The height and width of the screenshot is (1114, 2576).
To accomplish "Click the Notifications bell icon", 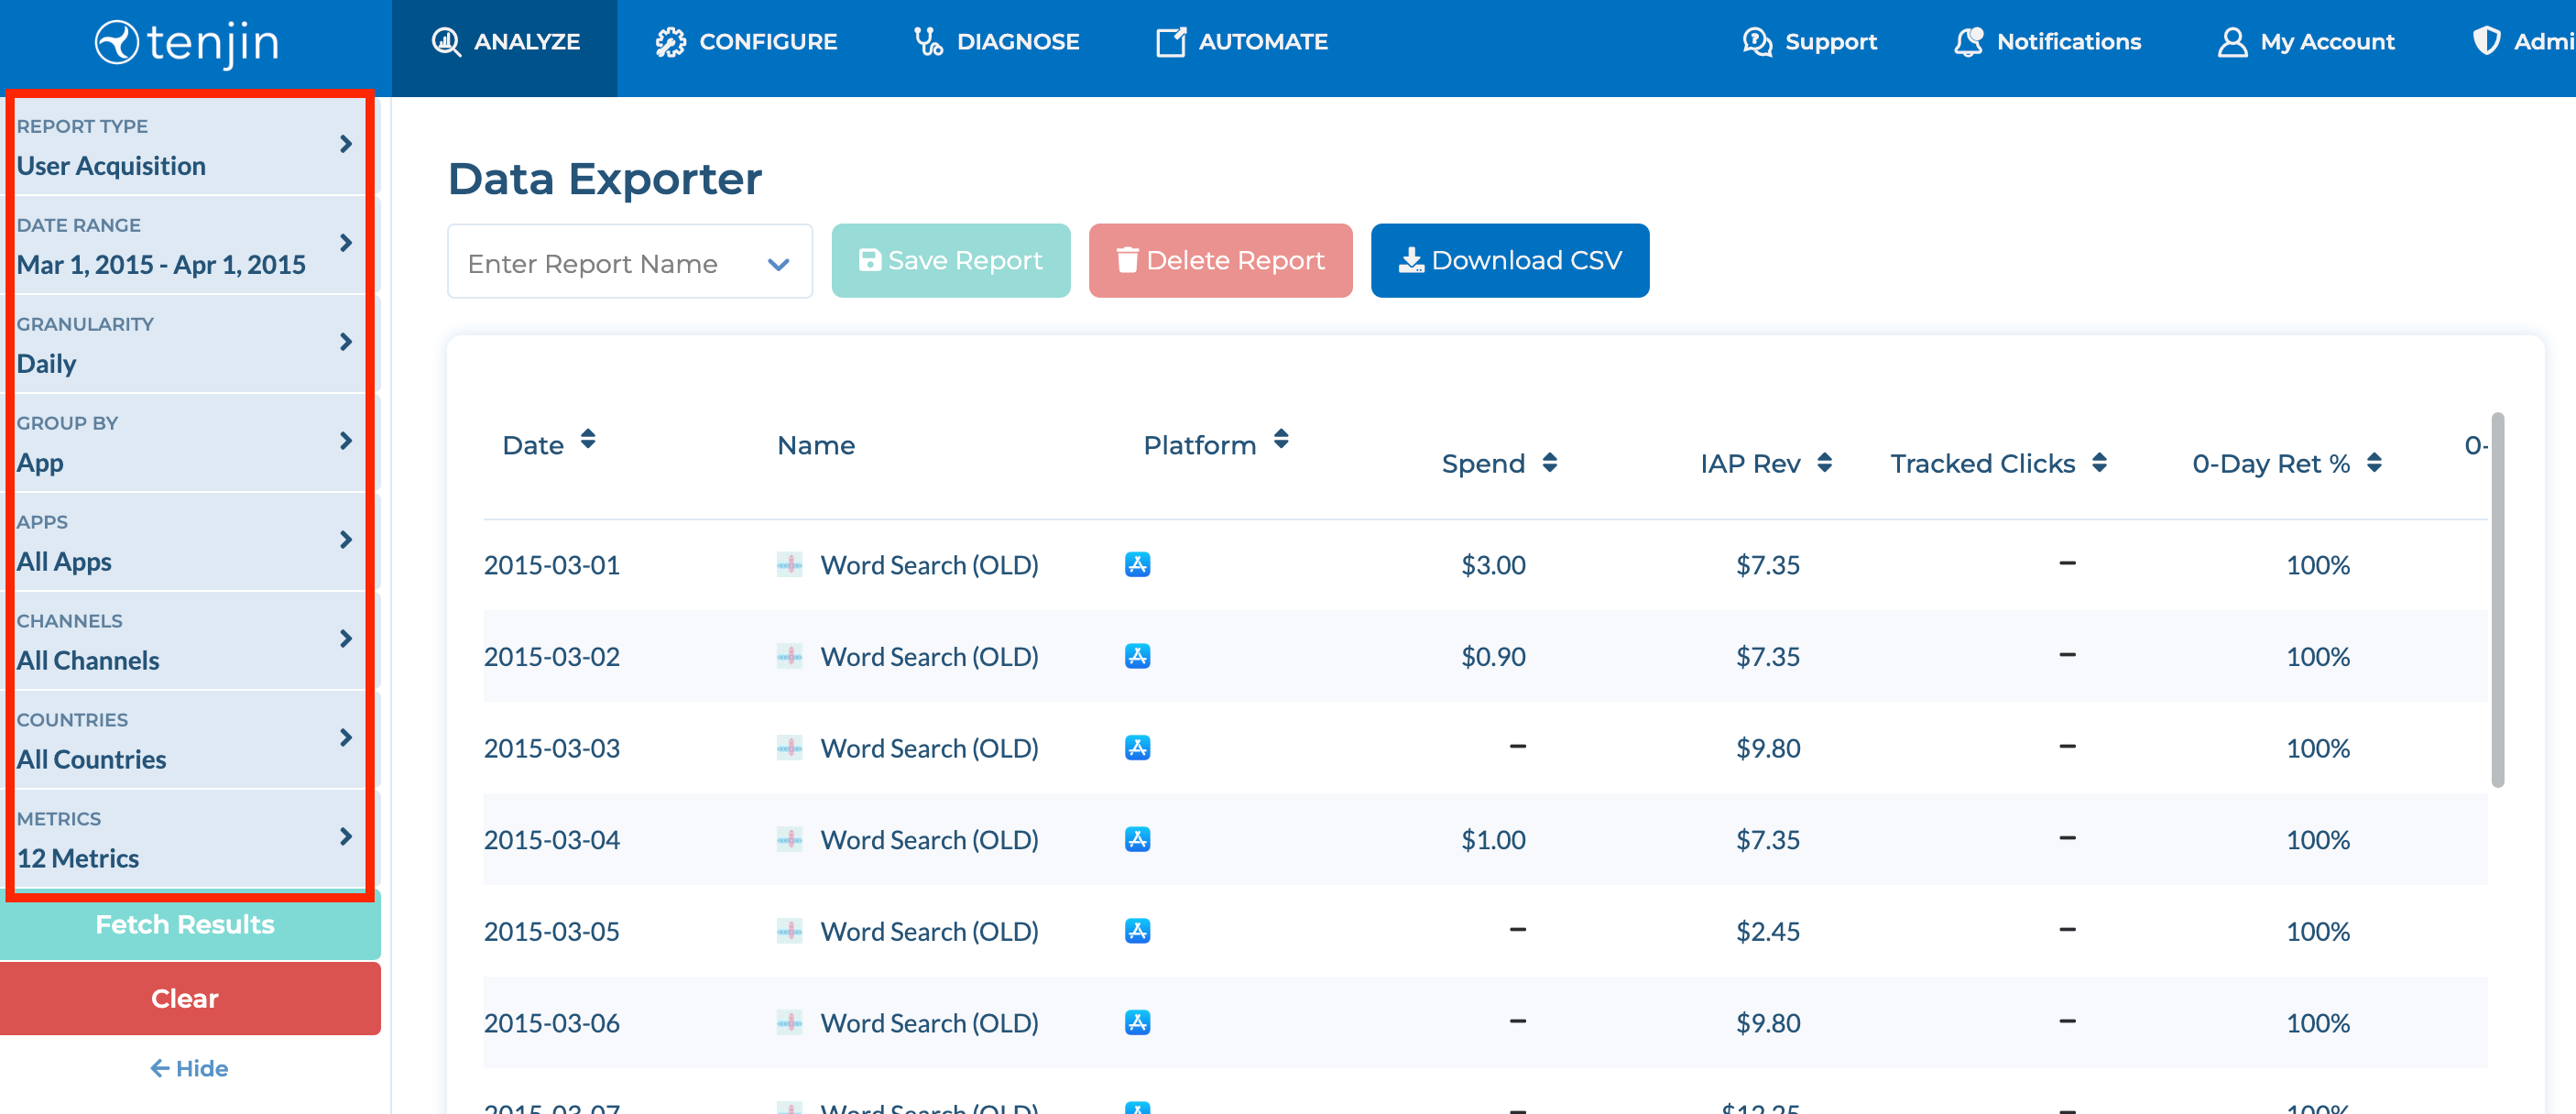I will [1969, 42].
